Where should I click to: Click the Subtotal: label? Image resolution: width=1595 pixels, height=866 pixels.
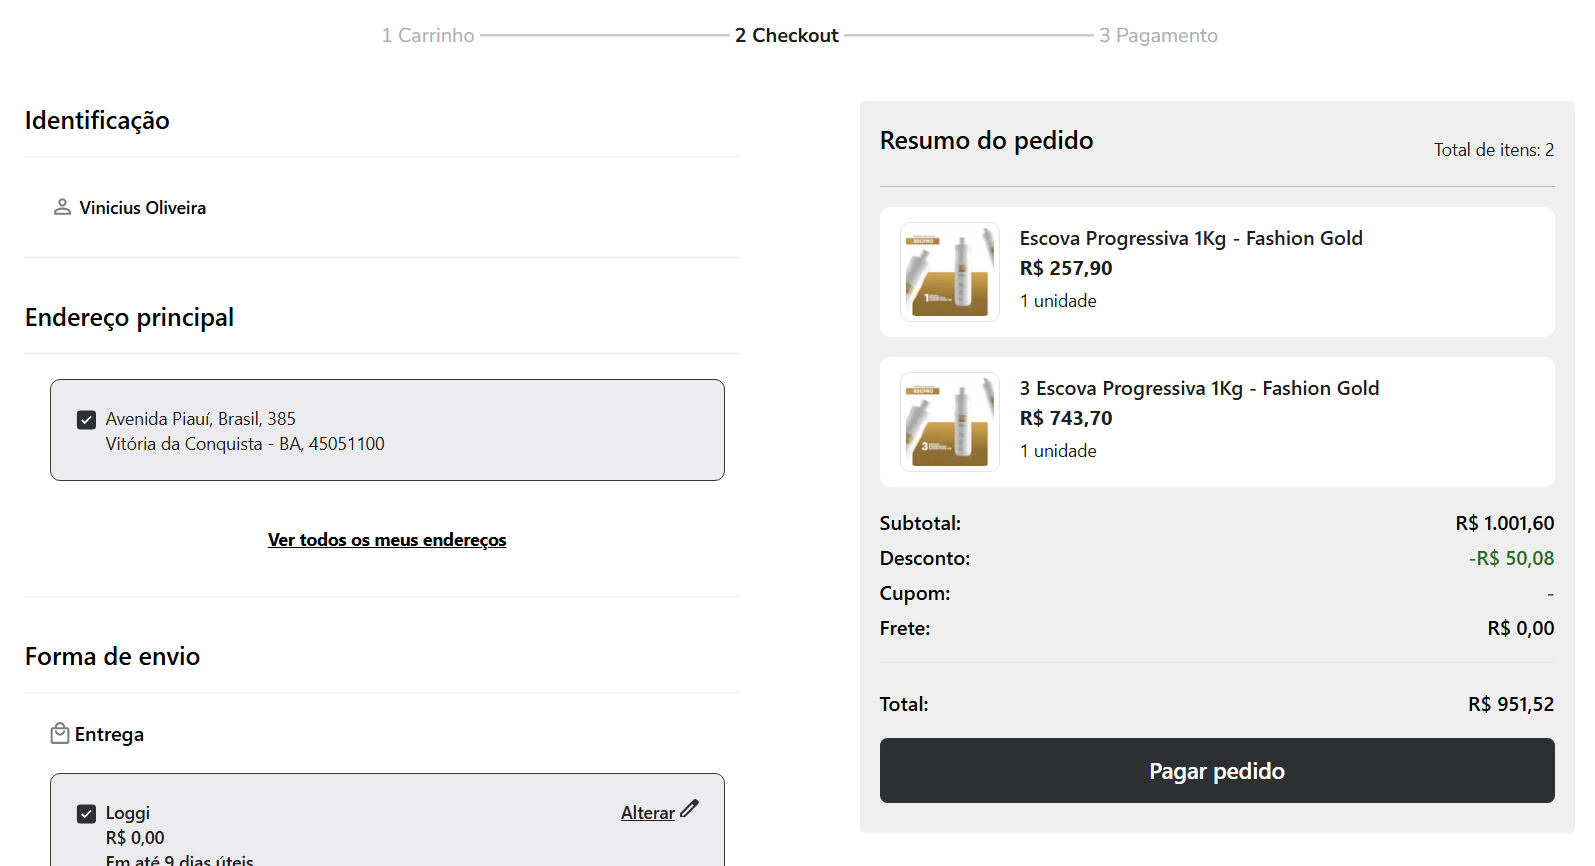(920, 523)
